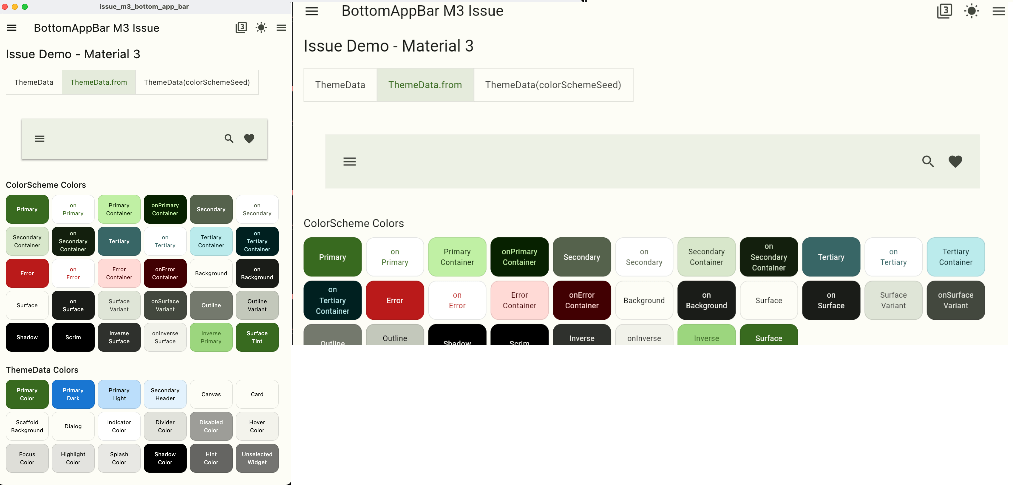
Task: Select ThemeData(colorSchemeSeed) tab in right window
Action: click(553, 85)
